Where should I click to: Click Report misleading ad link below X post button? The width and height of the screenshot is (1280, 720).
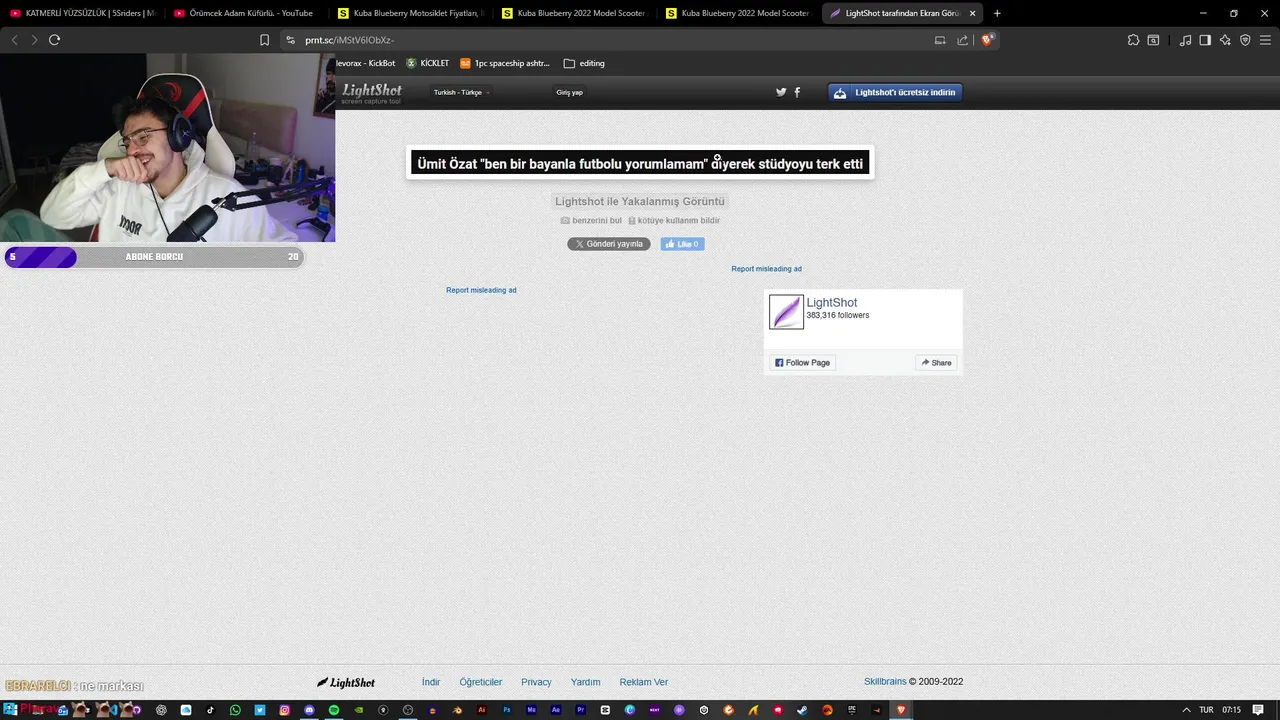click(481, 290)
